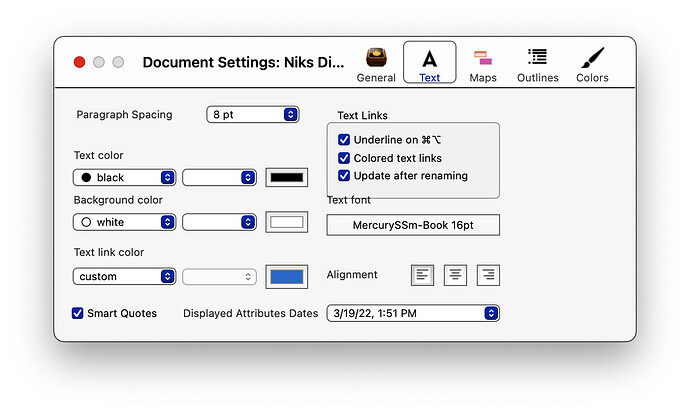Open the Colors settings pane
Viewport: 690px width, 412px height.
(592, 65)
